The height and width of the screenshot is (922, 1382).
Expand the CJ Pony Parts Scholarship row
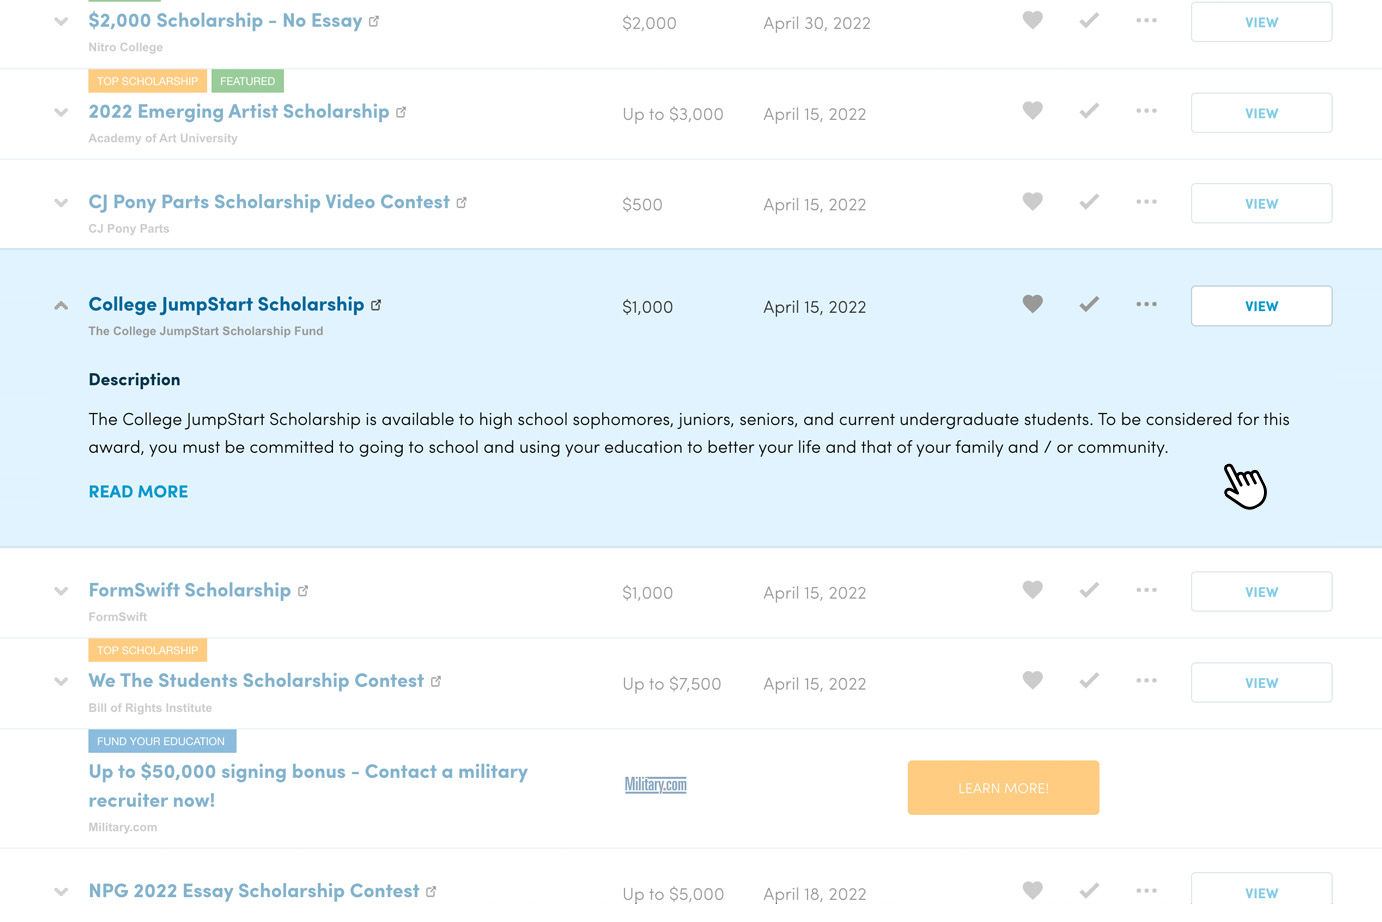point(60,201)
